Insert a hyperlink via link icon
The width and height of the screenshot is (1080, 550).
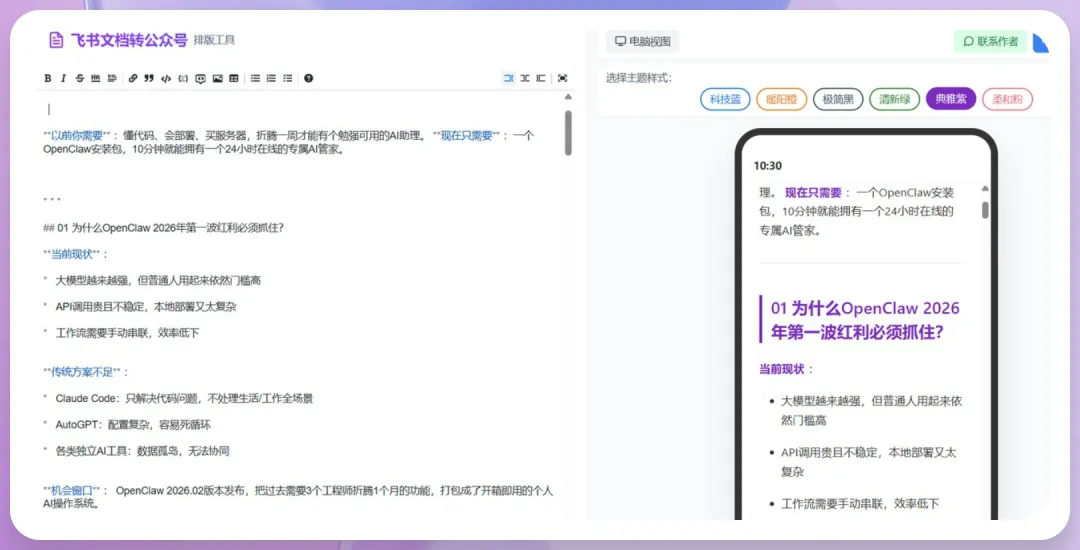pyautogui.click(x=133, y=78)
